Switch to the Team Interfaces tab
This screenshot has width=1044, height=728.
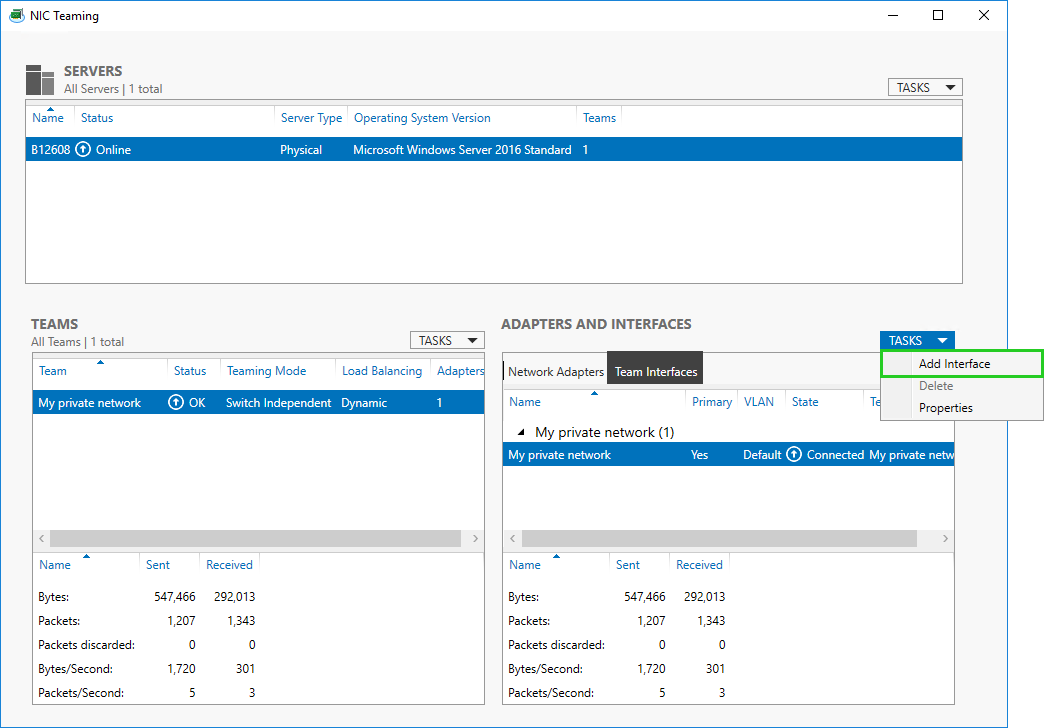pyautogui.click(x=655, y=372)
